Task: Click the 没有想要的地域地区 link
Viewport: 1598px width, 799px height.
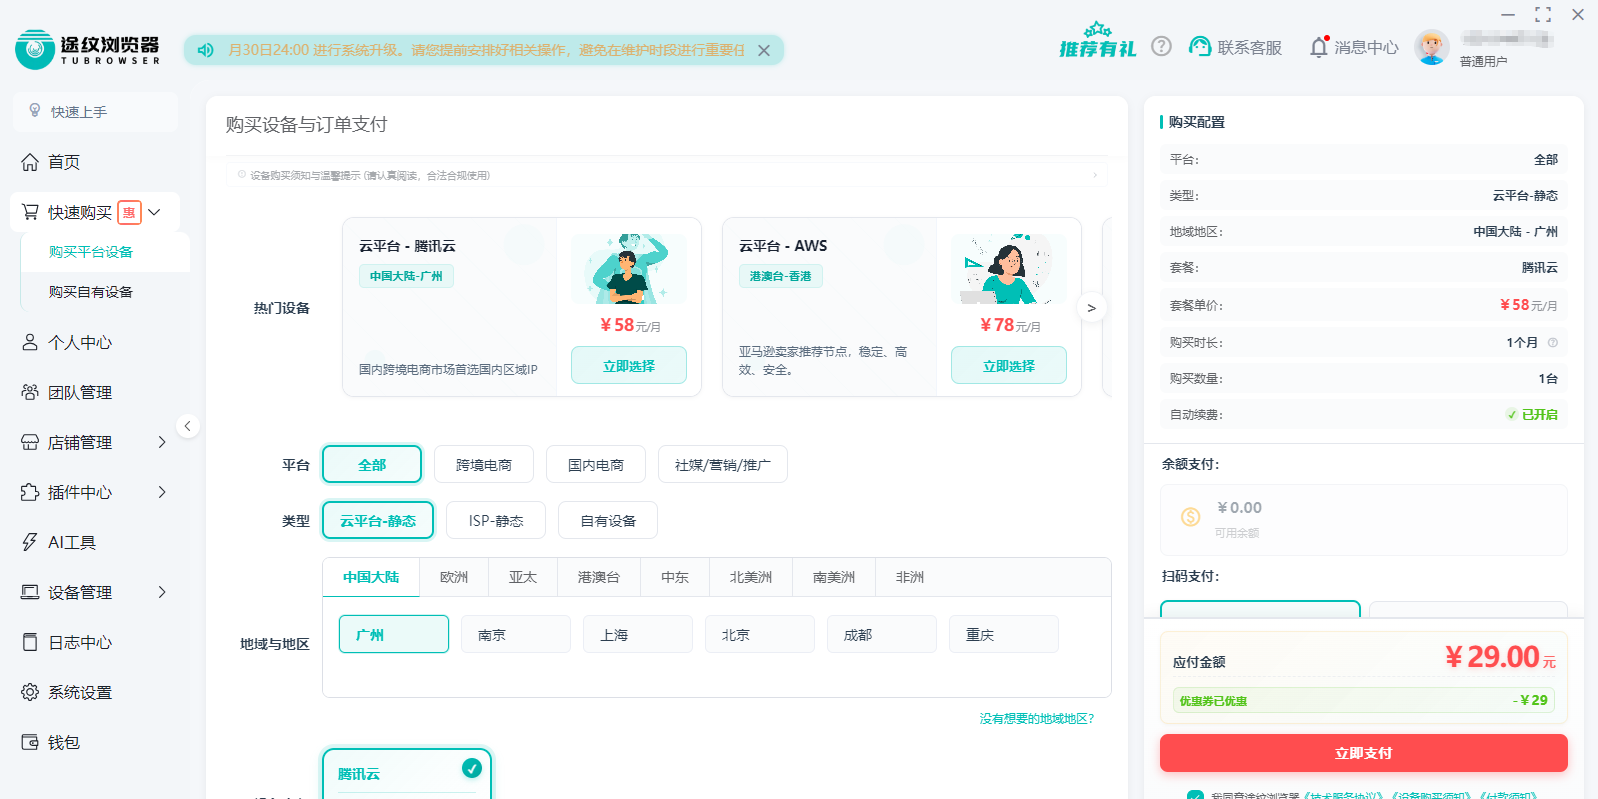Action: coord(1036,718)
